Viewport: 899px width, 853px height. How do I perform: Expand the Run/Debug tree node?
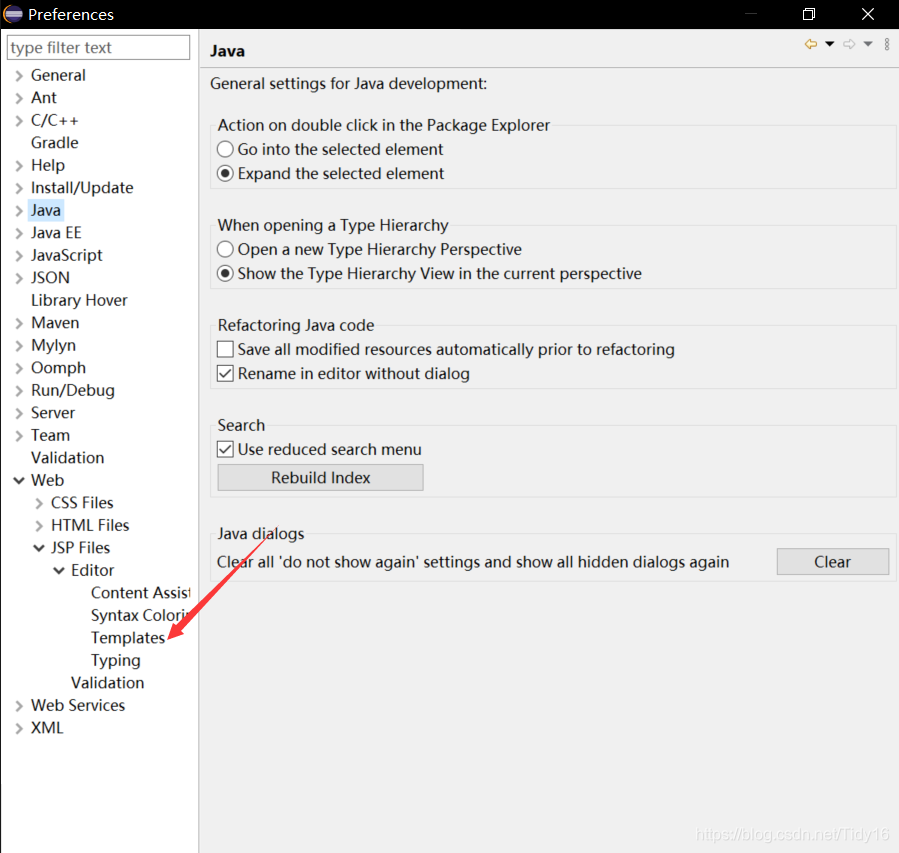[19, 390]
